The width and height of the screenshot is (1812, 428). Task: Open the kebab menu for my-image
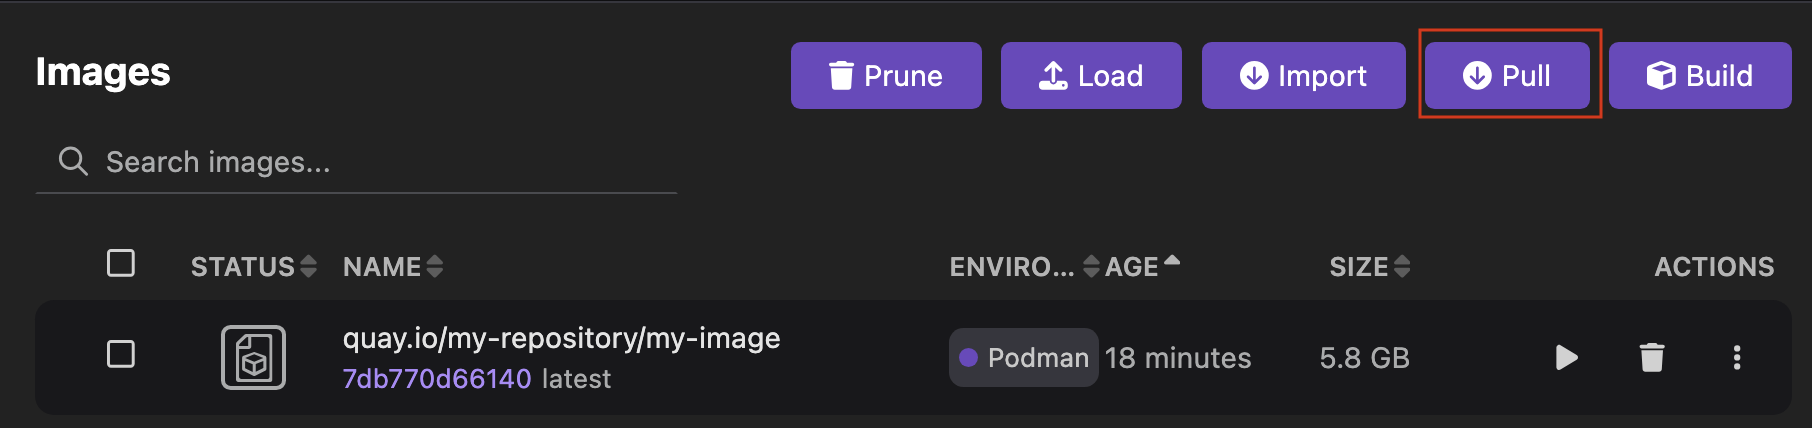coord(1737,358)
